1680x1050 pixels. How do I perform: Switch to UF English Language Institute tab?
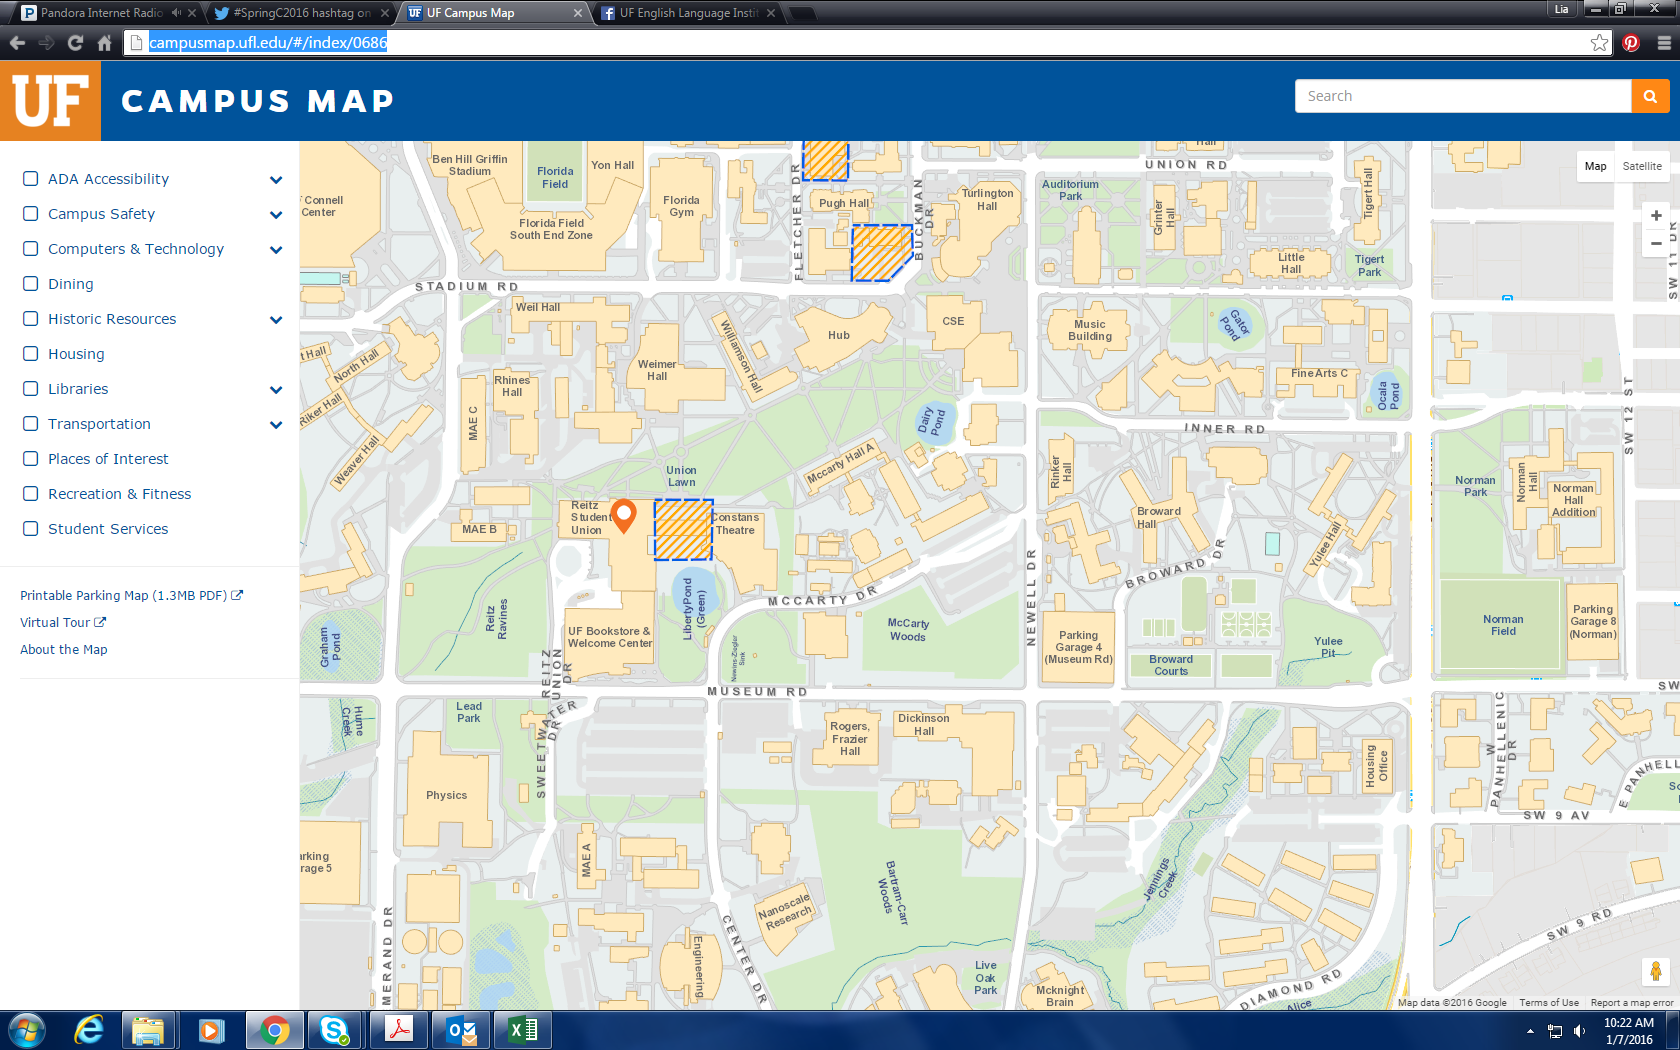(688, 13)
